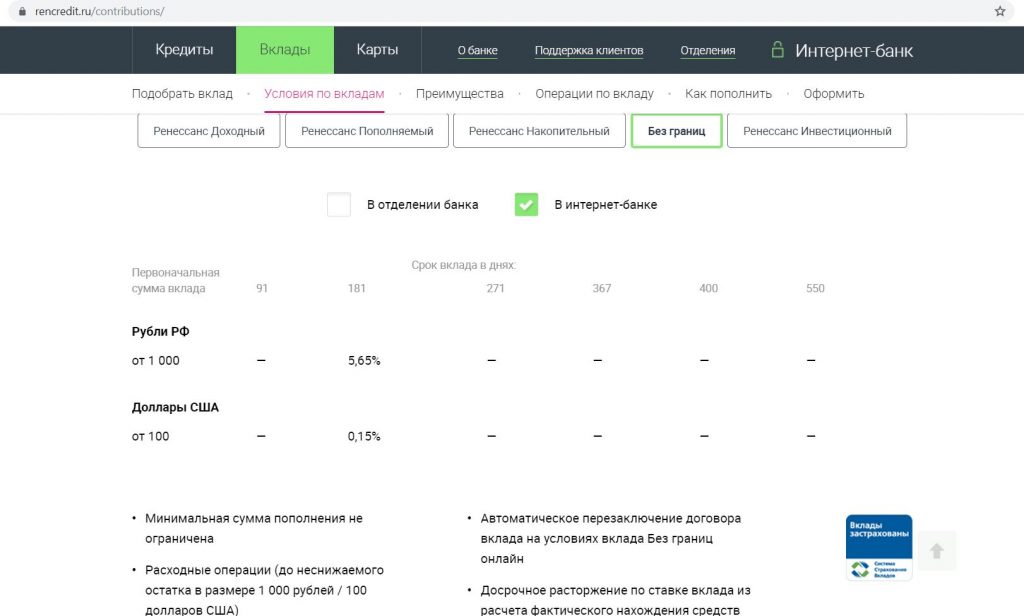Image resolution: width=1024 pixels, height=616 pixels.
Task: Open the Вклады застрахованы insurance badge
Action: (x=879, y=547)
